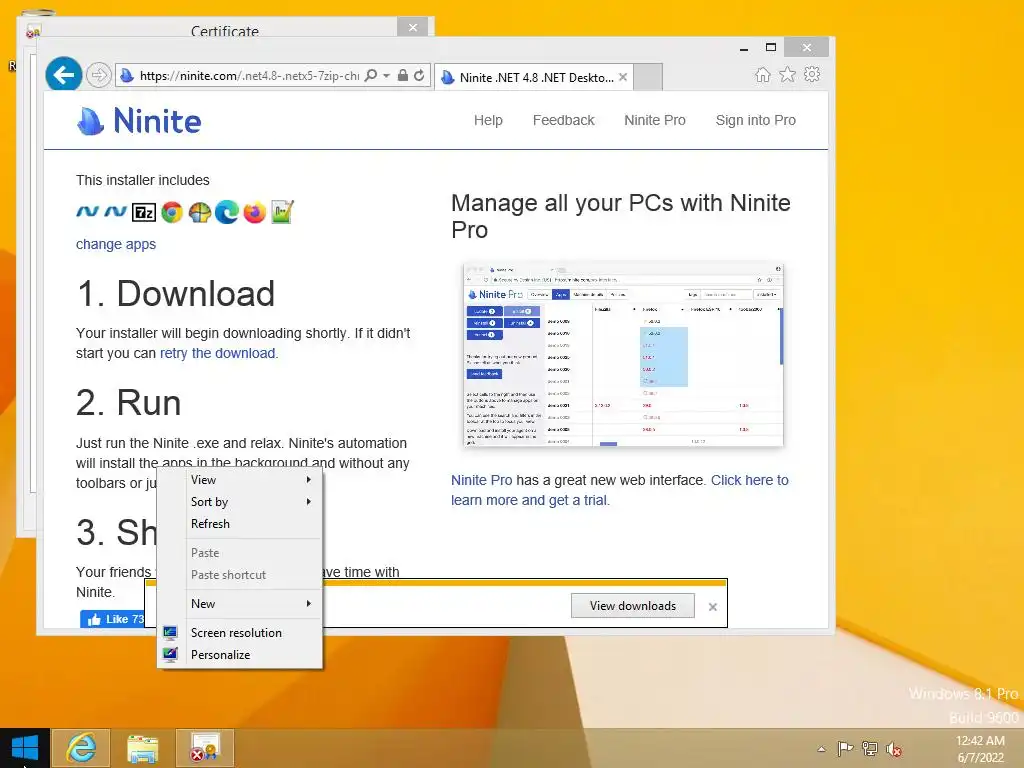Close the Certificate window

(x=413, y=27)
